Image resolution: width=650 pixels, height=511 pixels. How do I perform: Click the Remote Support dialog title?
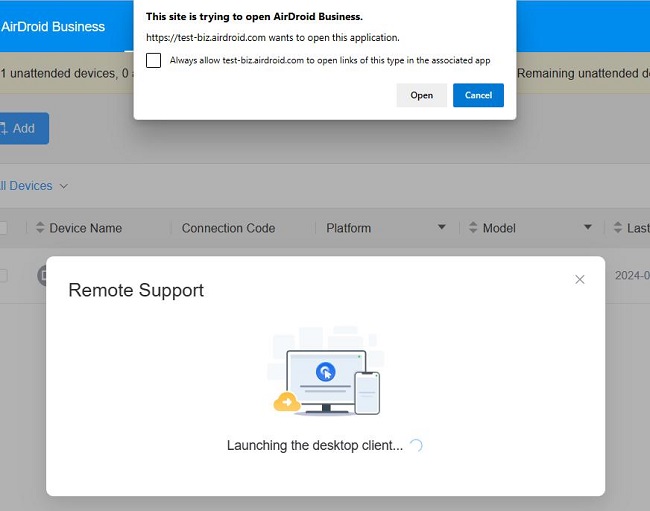[136, 290]
